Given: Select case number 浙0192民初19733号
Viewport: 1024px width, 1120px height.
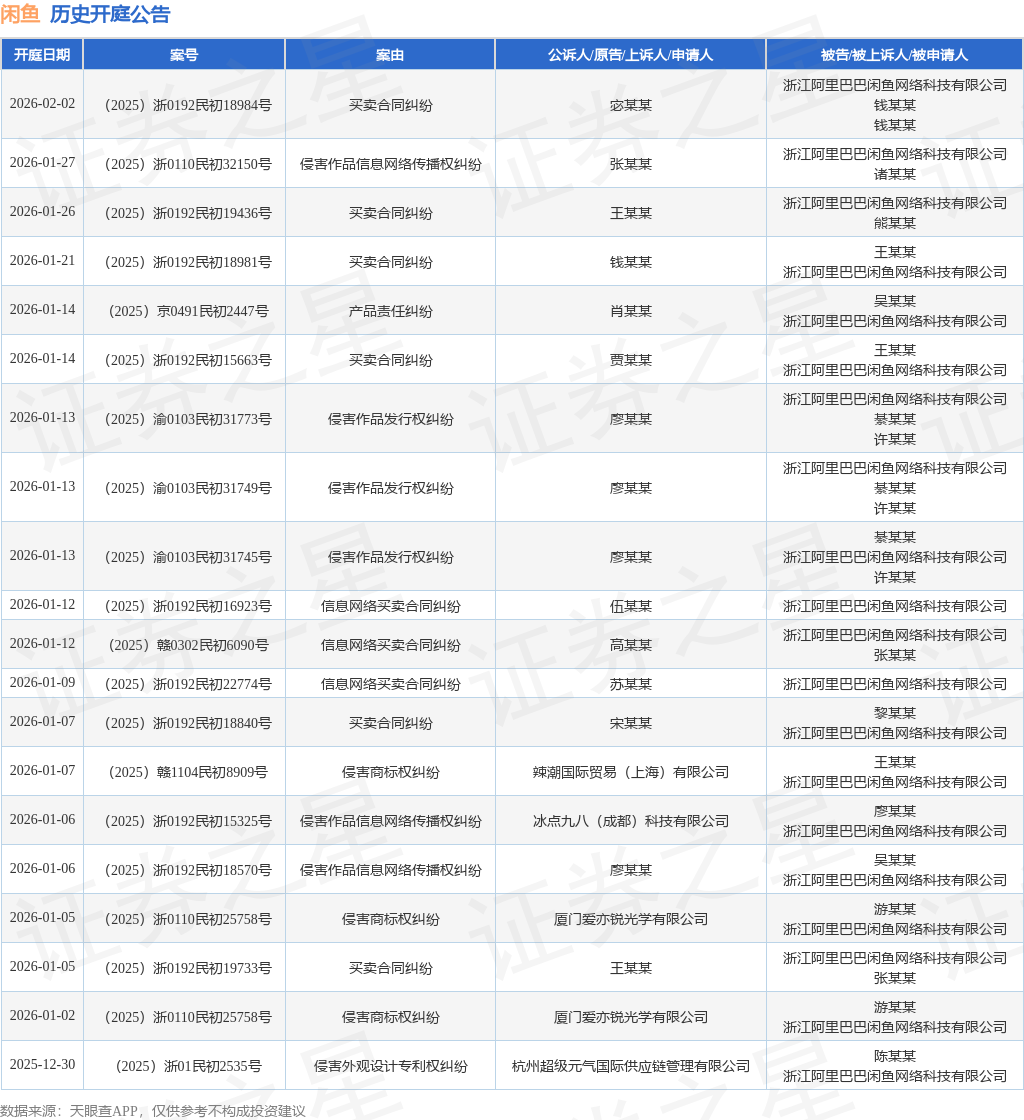Looking at the screenshot, I should click(x=188, y=969).
